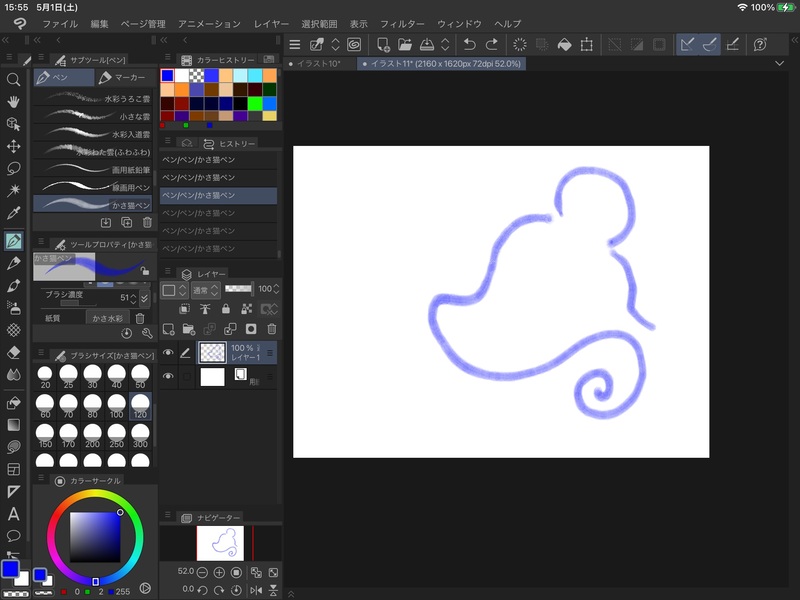Image resolution: width=800 pixels, height=600 pixels.
Task: Switch to マーカー sub tool tab
Action: (124, 77)
